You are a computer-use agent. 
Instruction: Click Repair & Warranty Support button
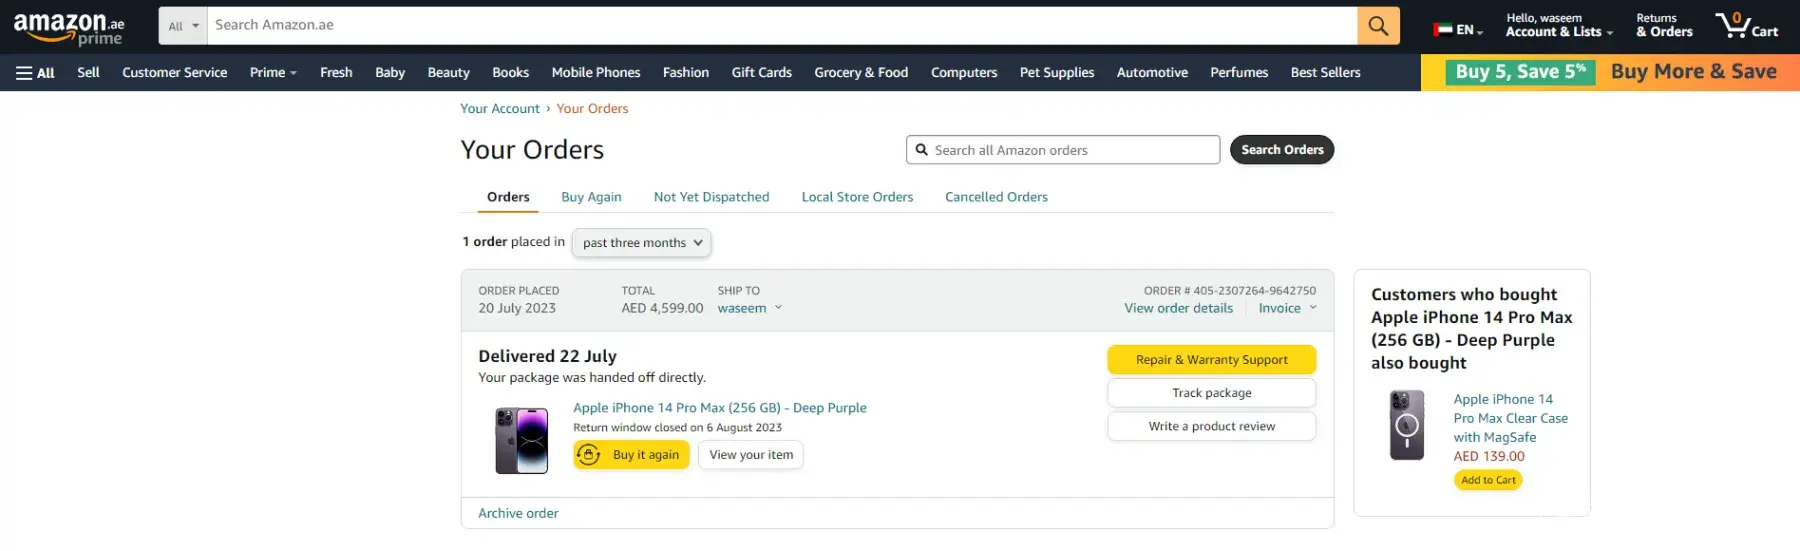(x=1211, y=360)
